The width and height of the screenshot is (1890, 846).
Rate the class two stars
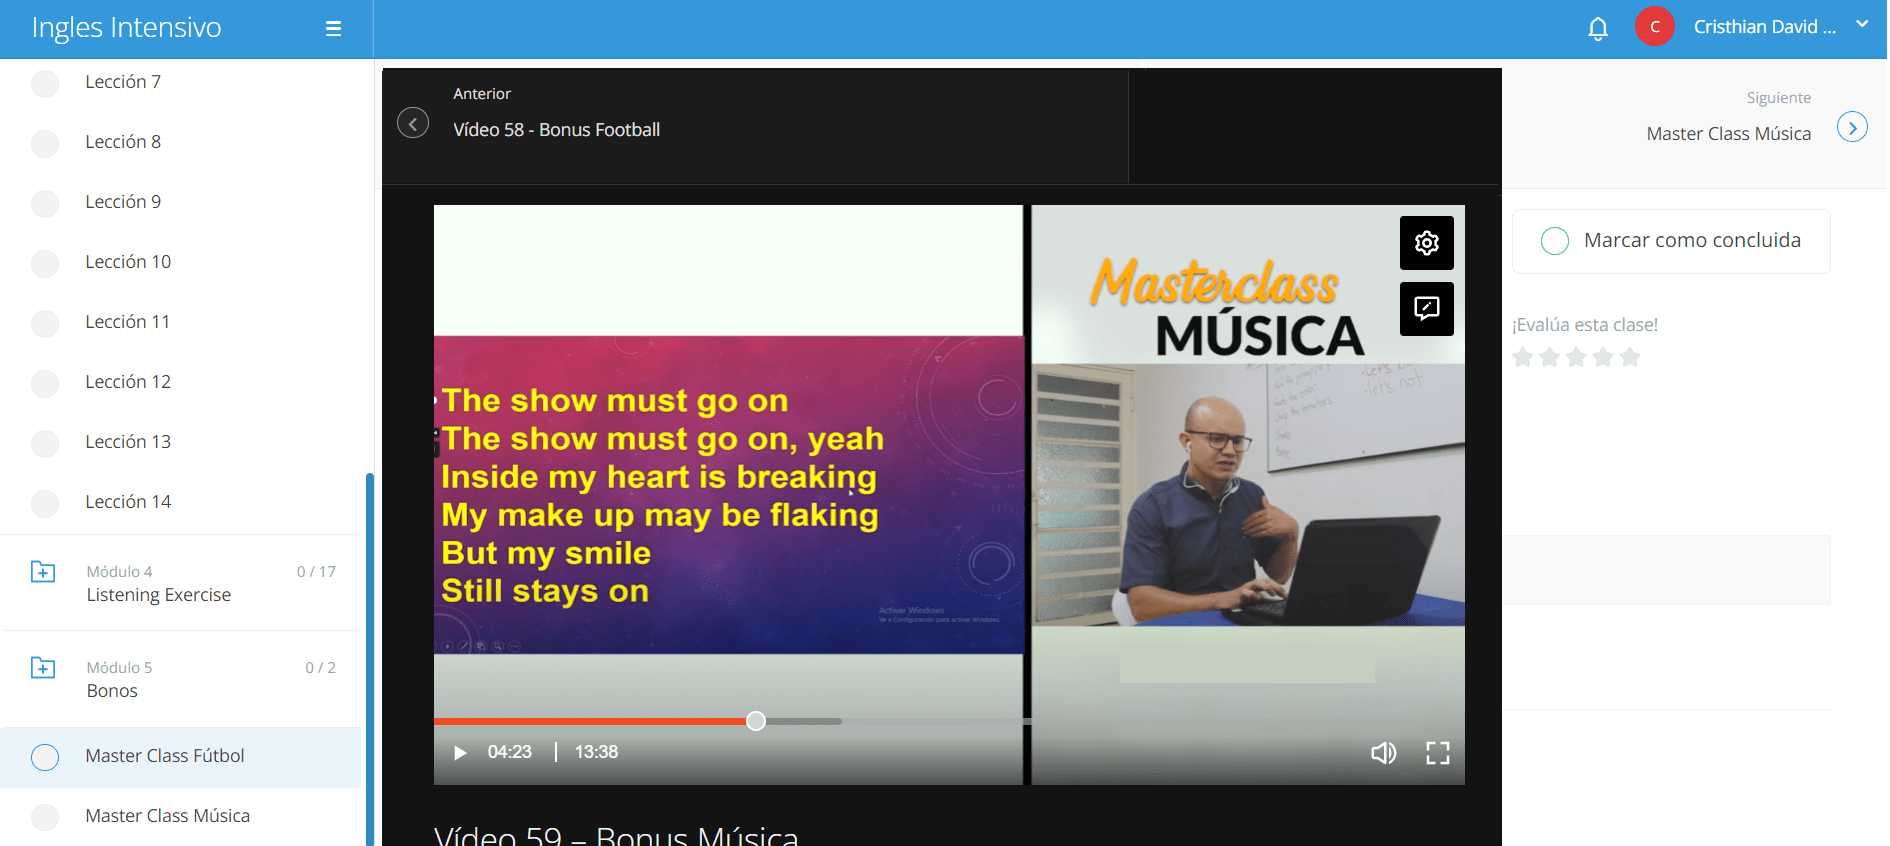[1550, 357]
